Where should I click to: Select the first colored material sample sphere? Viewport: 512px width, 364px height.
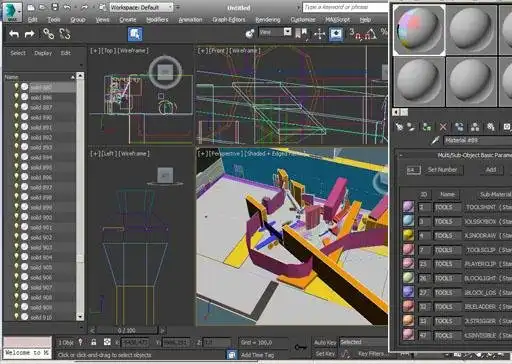point(419,30)
